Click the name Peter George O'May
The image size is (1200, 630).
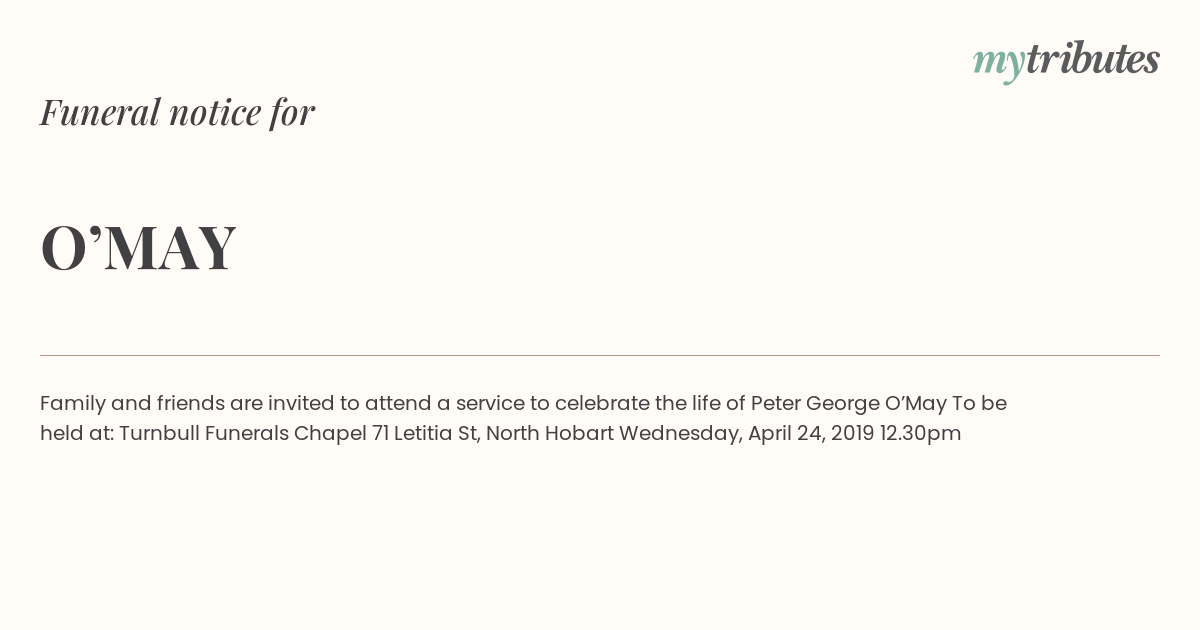click(848, 404)
